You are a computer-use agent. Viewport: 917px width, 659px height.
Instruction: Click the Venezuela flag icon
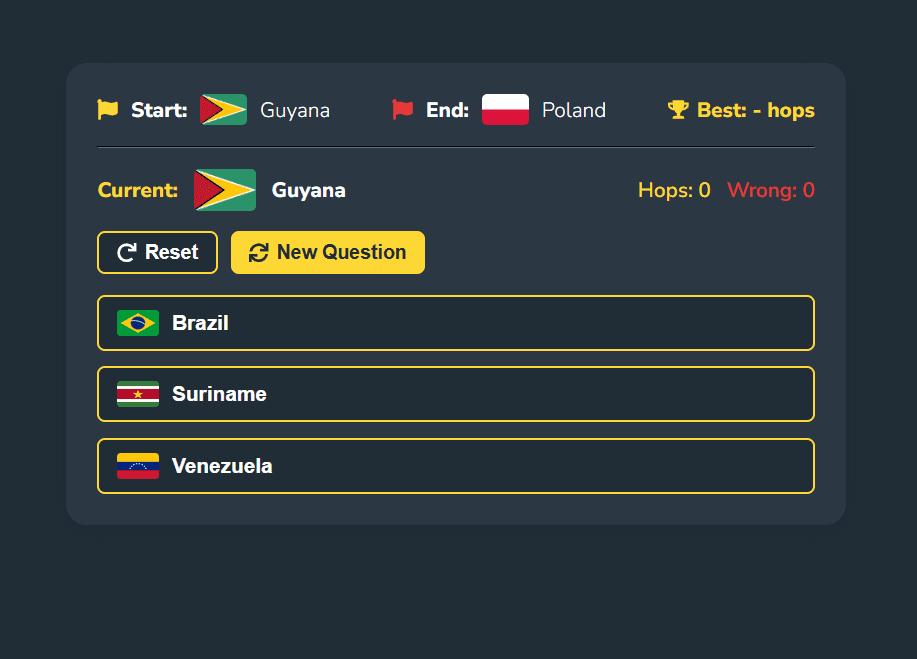point(138,465)
